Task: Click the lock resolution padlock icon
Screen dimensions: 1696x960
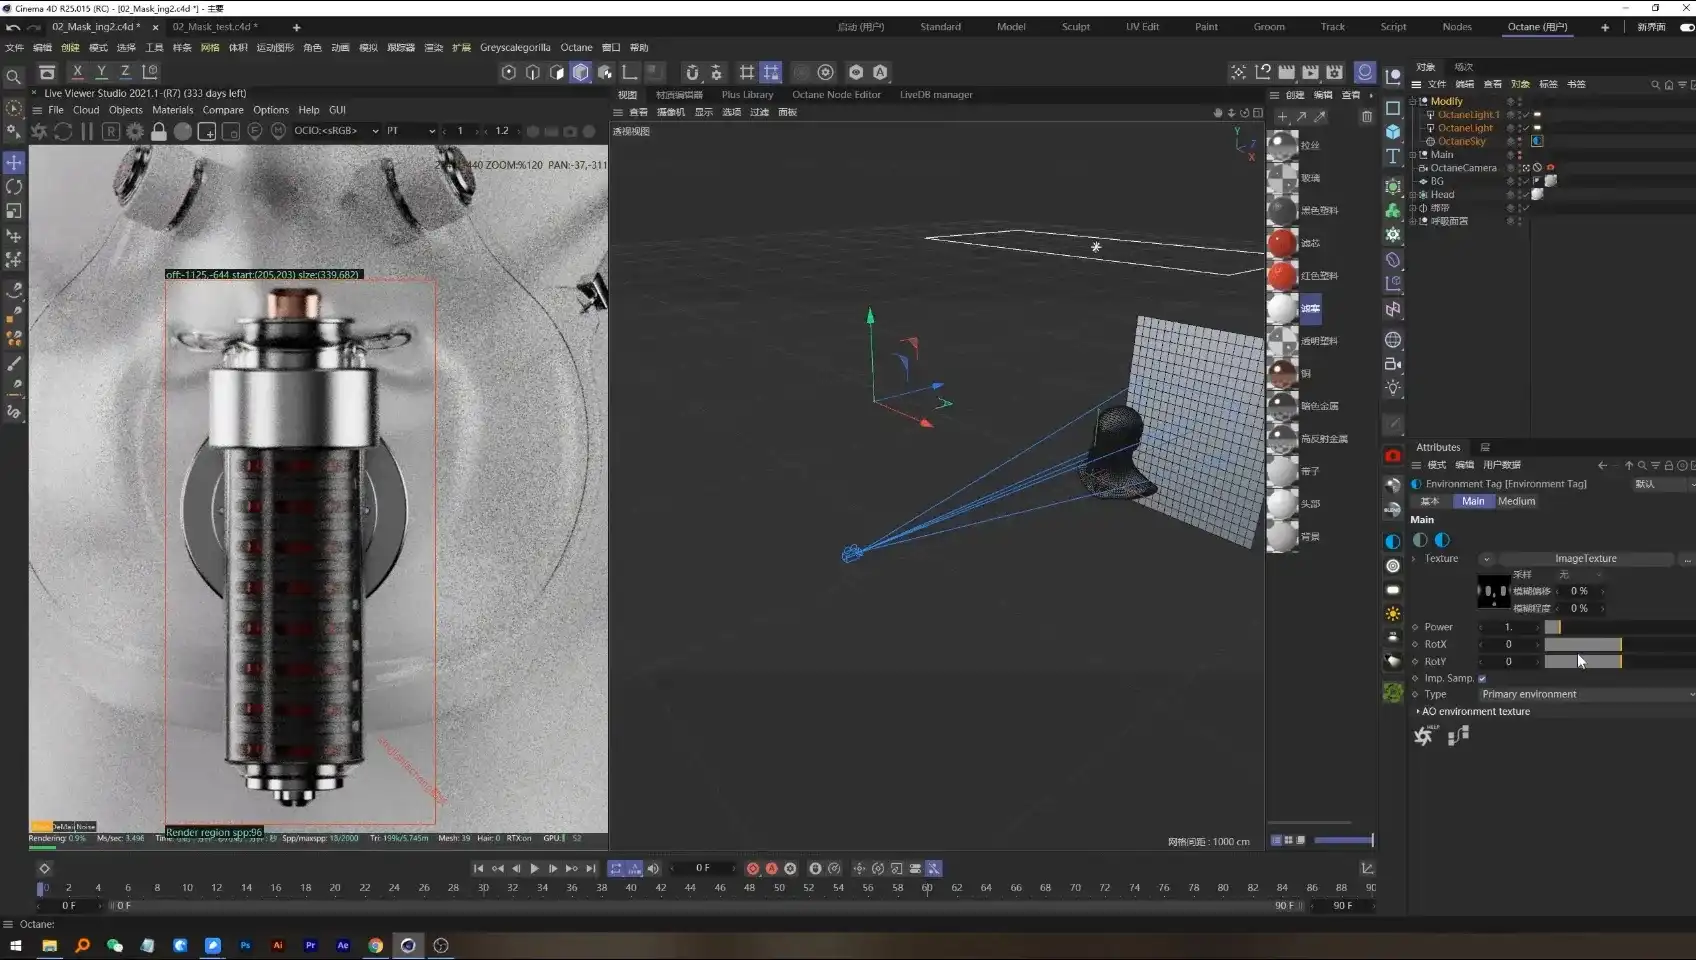Action: coord(158,132)
